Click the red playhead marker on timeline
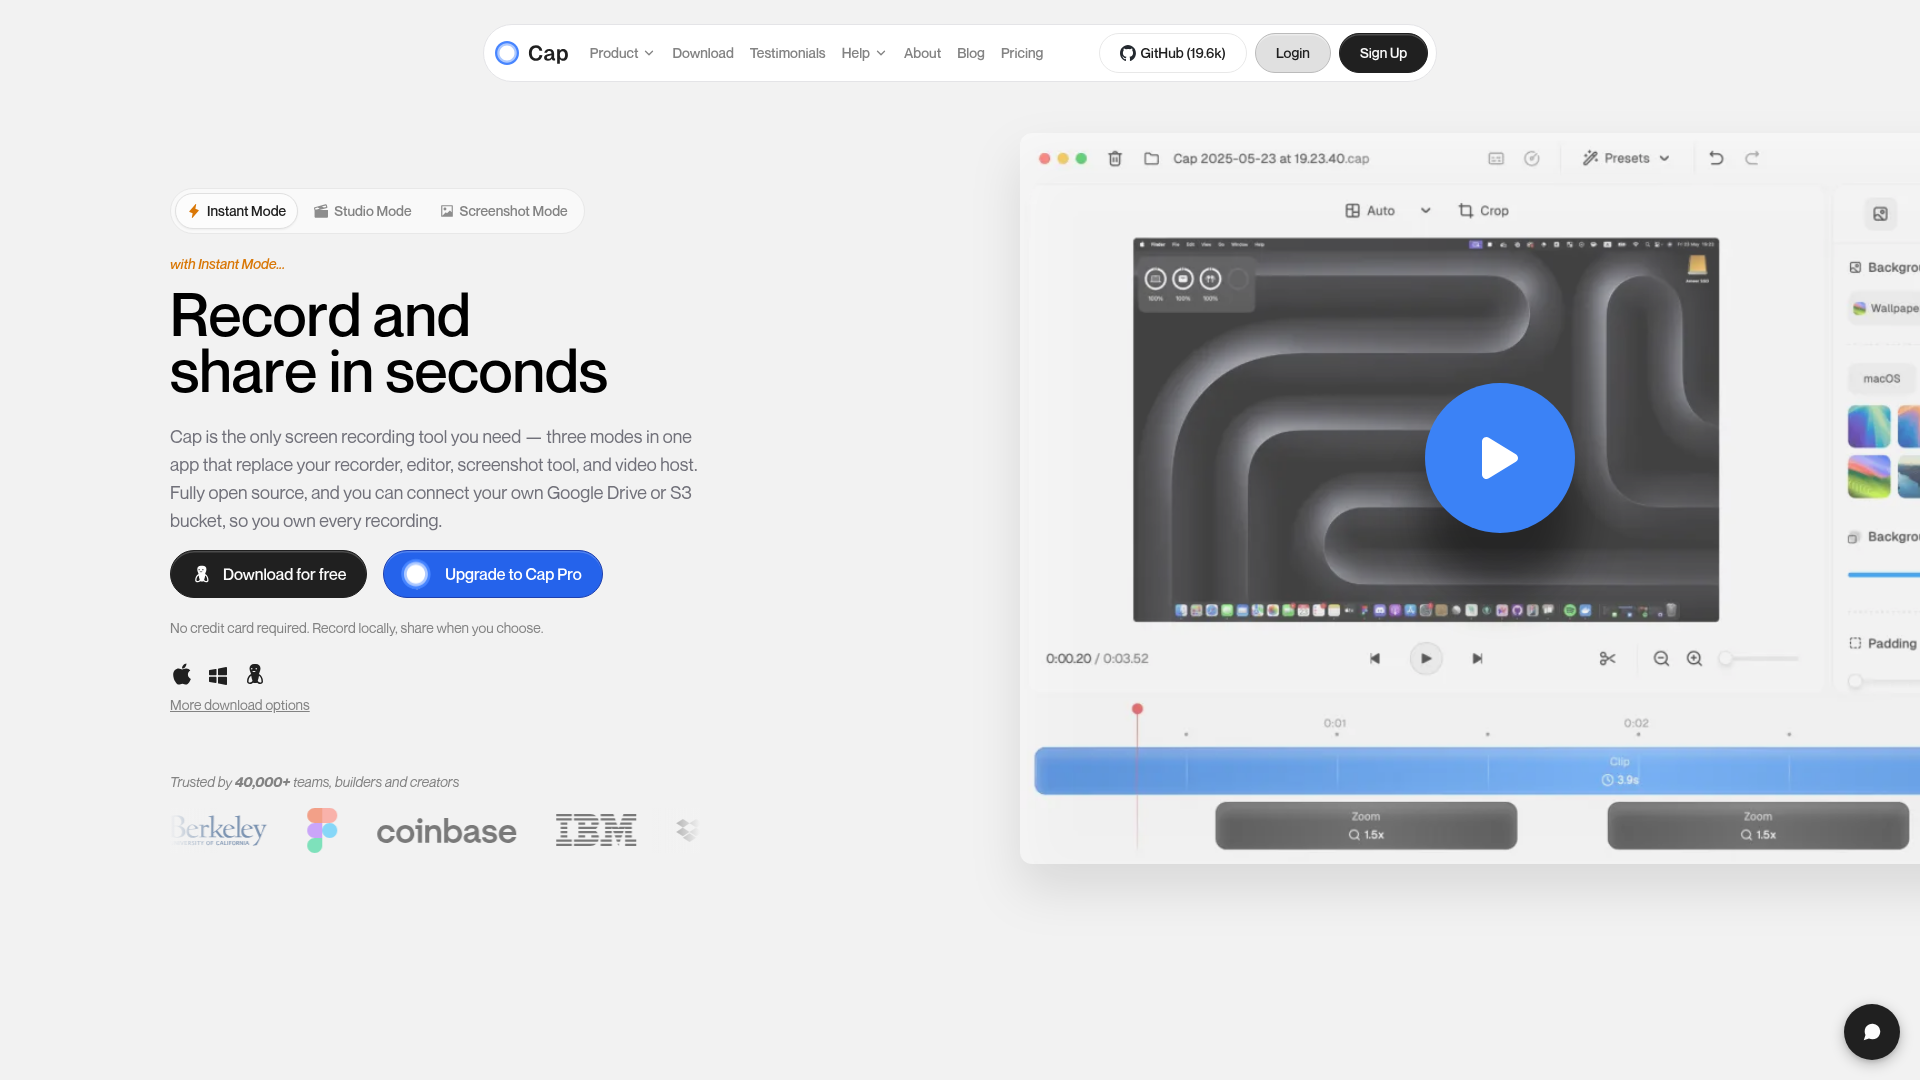This screenshot has width=1920, height=1080. 1137,709
